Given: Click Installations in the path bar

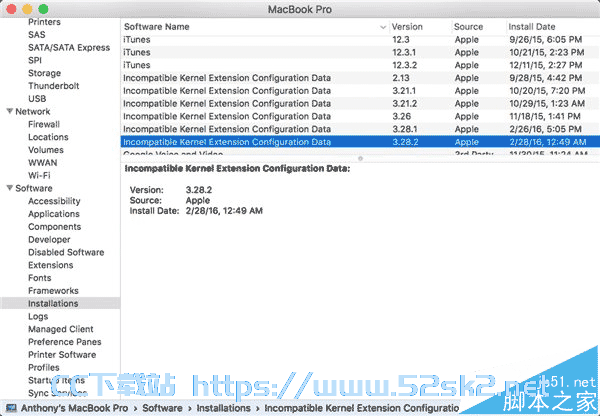Looking at the screenshot, I should click(x=223, y=408).
